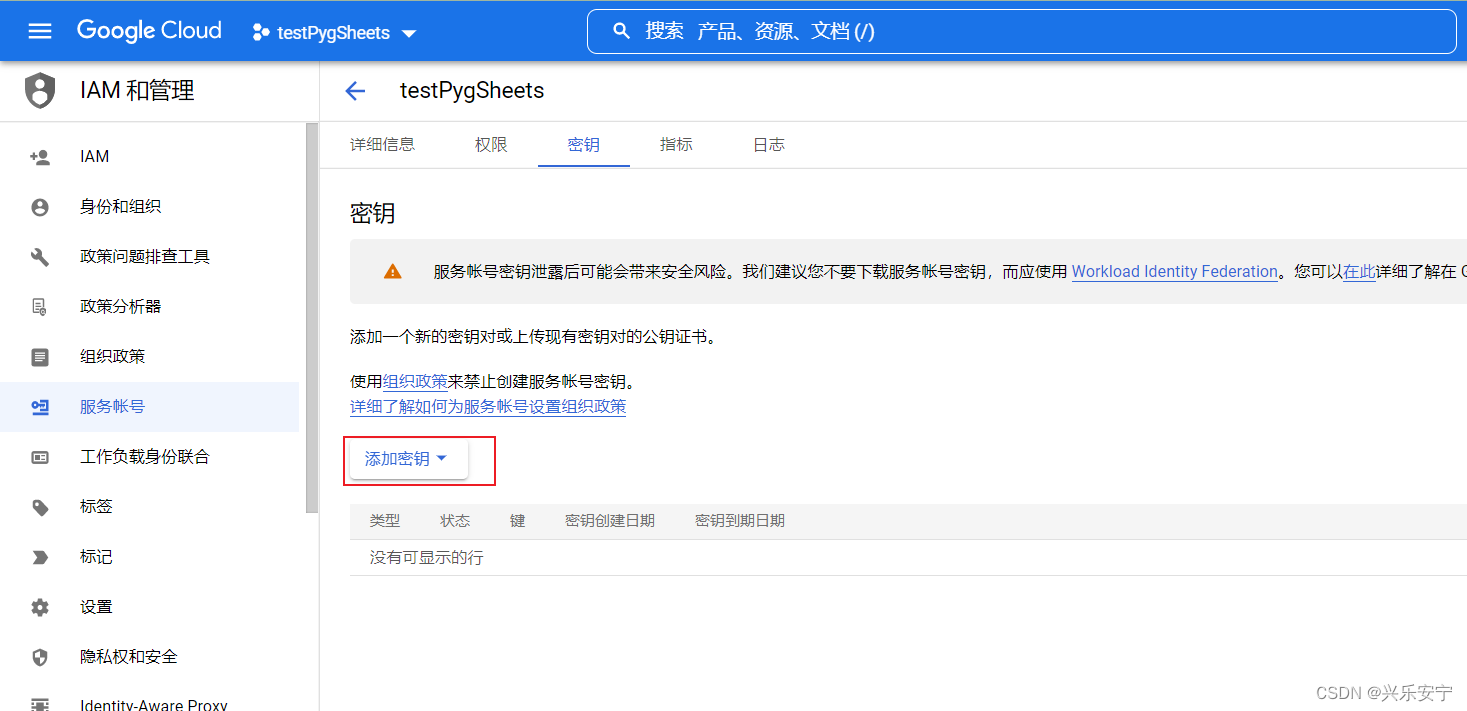Click the 标记 label-arrow icon

40,557
